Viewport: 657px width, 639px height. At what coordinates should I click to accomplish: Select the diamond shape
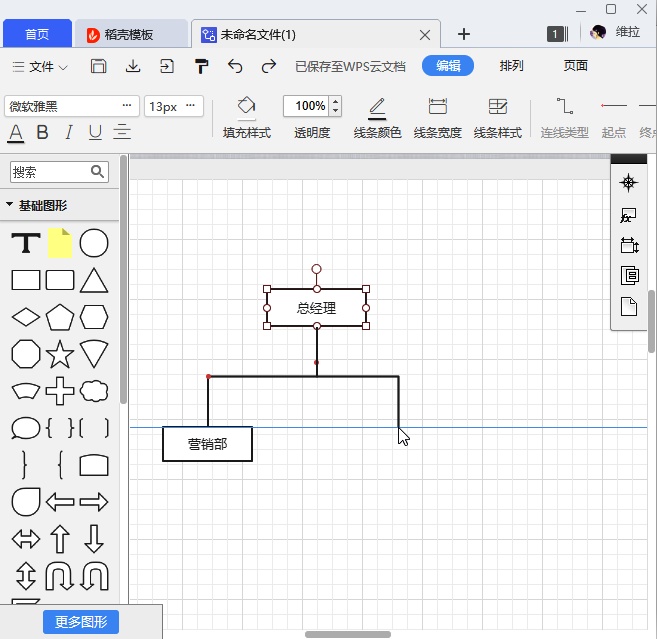(26, 317)
